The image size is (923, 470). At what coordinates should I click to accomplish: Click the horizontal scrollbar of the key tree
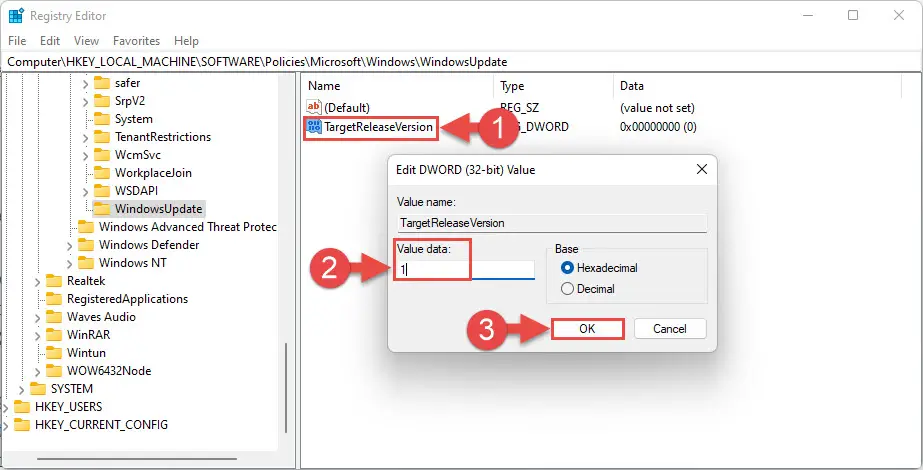(137, 459)
